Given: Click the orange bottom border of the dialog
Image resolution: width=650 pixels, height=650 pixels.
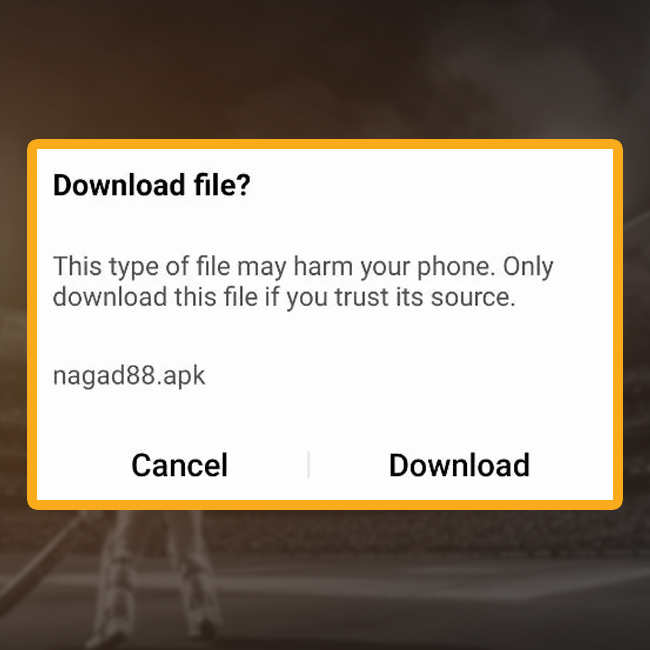Looking at the screenshot, I should [x=325, y=505].
